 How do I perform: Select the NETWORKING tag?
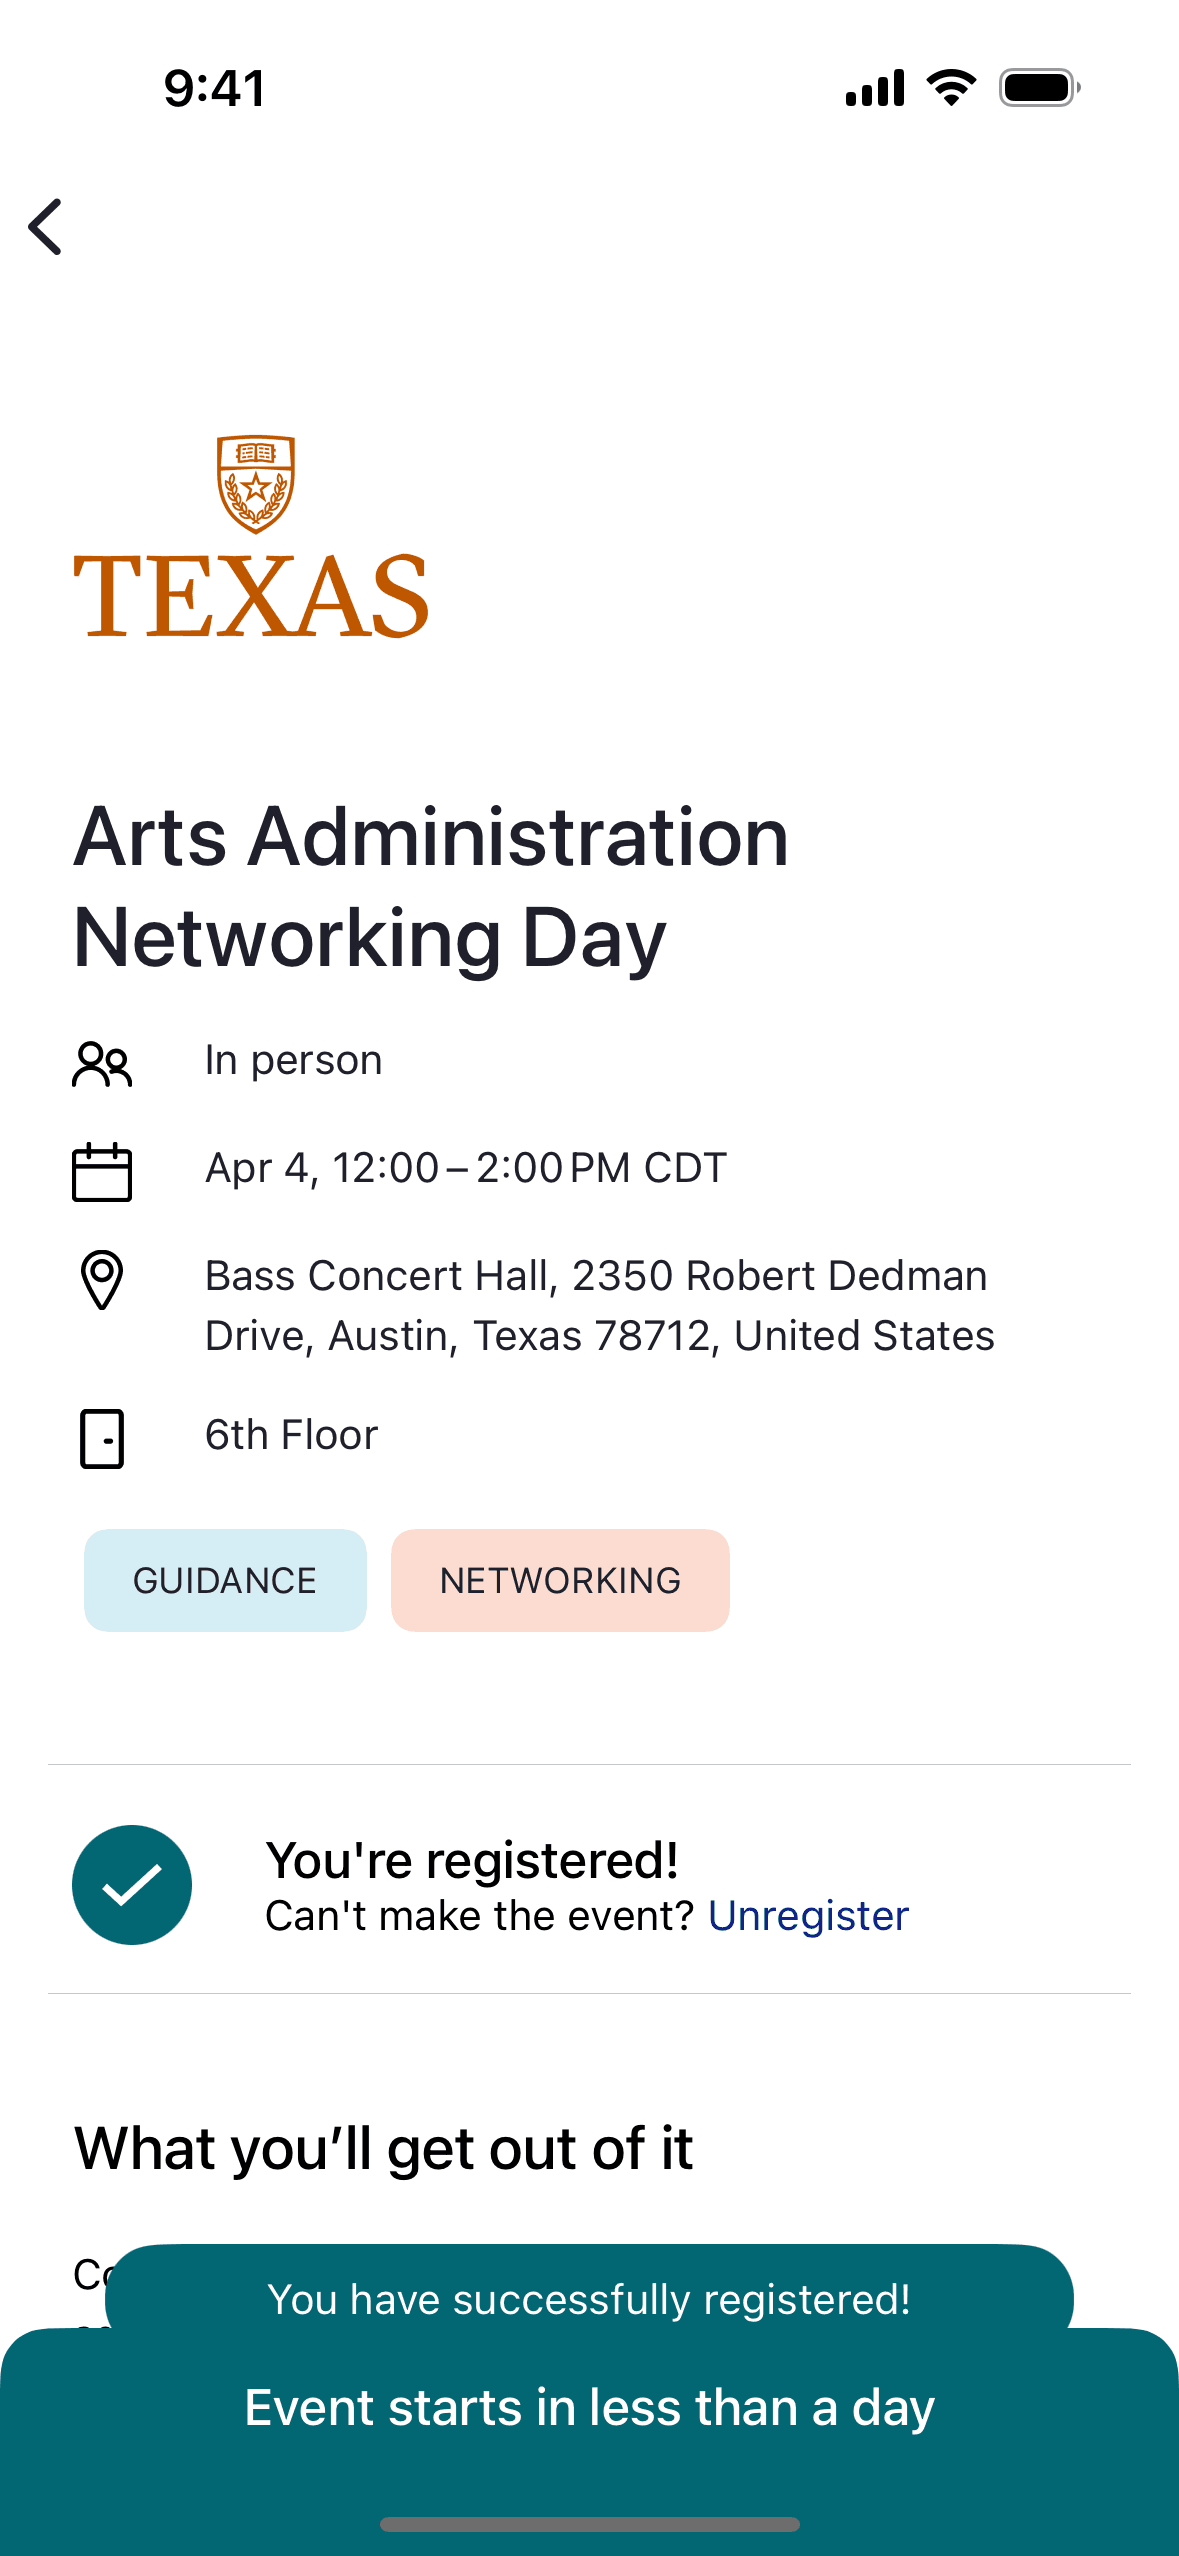tap(560, 1580)
